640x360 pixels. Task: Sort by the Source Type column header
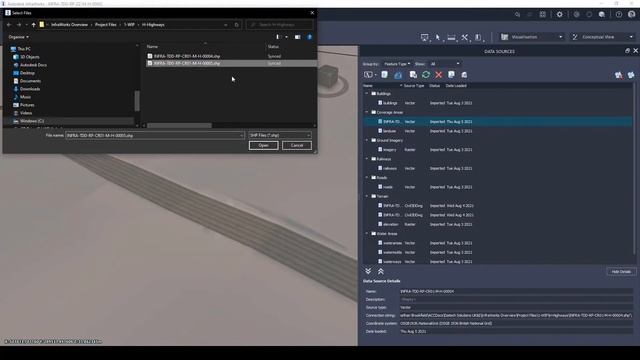tap(414, 86)
